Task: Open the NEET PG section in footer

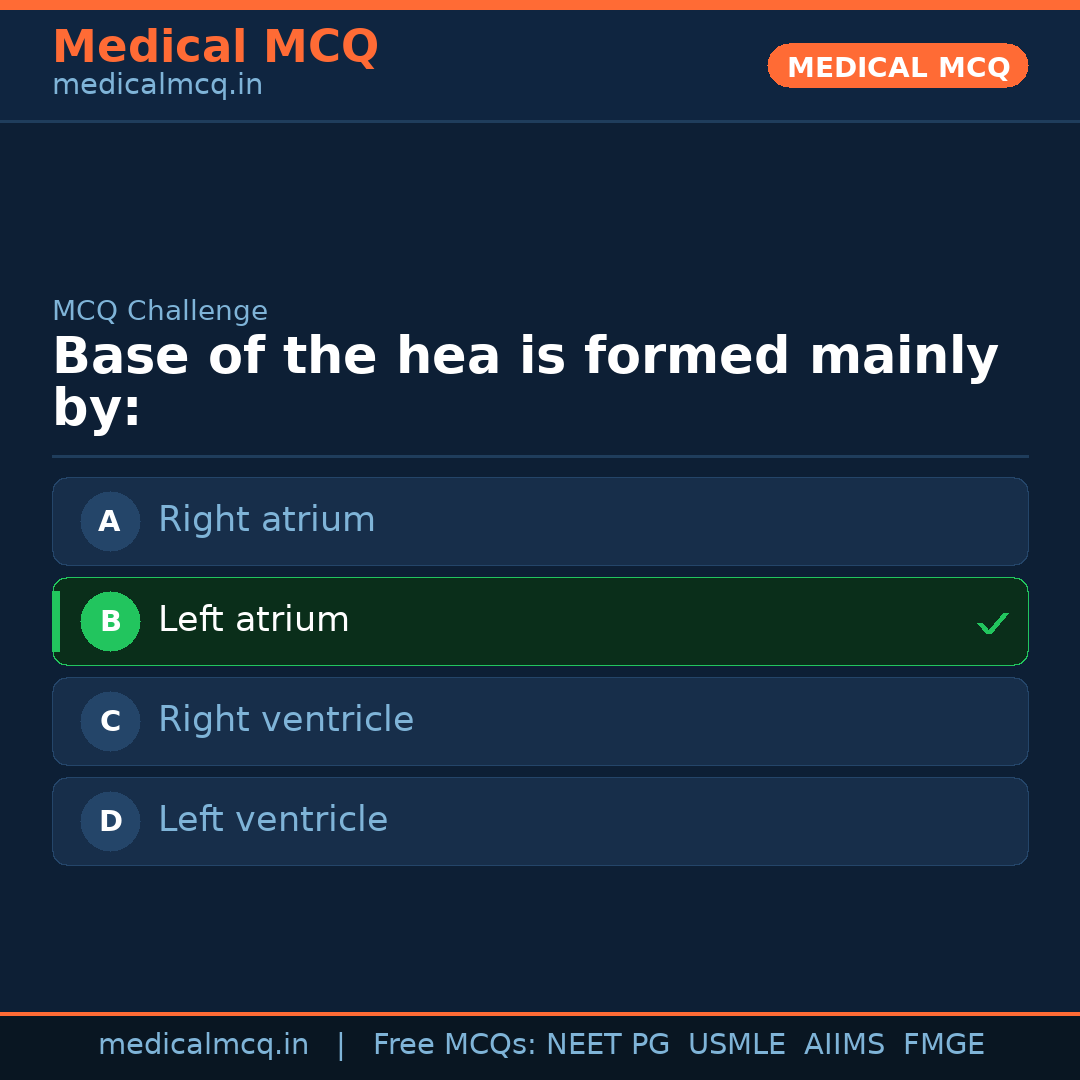Action: pyautogui.click(x=608, y=1043)
